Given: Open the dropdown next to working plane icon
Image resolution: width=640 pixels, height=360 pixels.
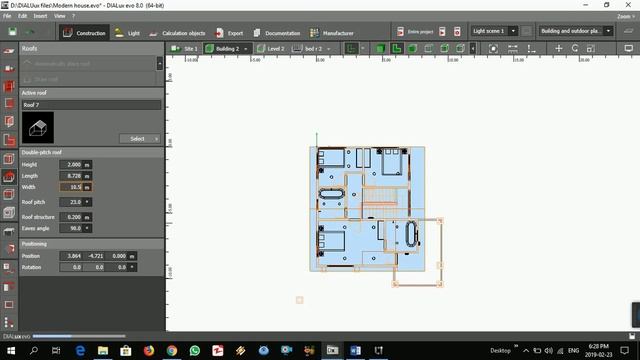Looking at the screenshot, I should coord(362,49).
